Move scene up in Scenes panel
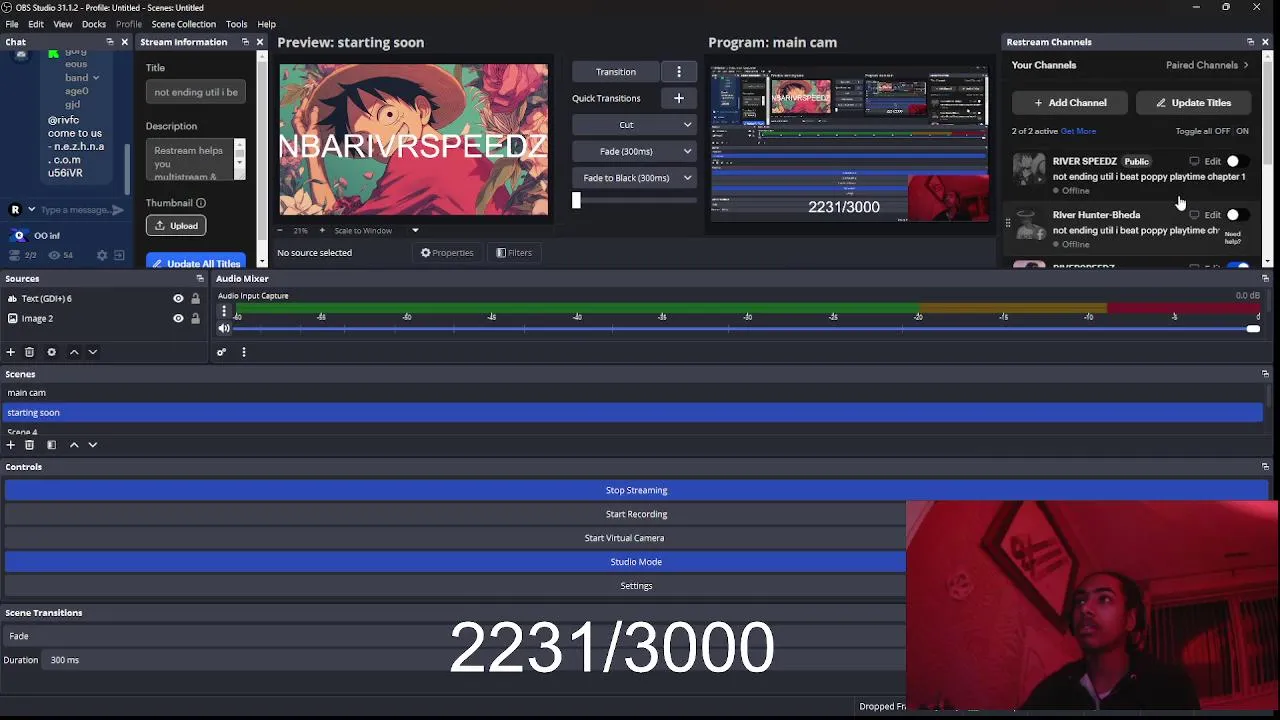The width and height of the screenshot is (1280, 720). point(74,445)
